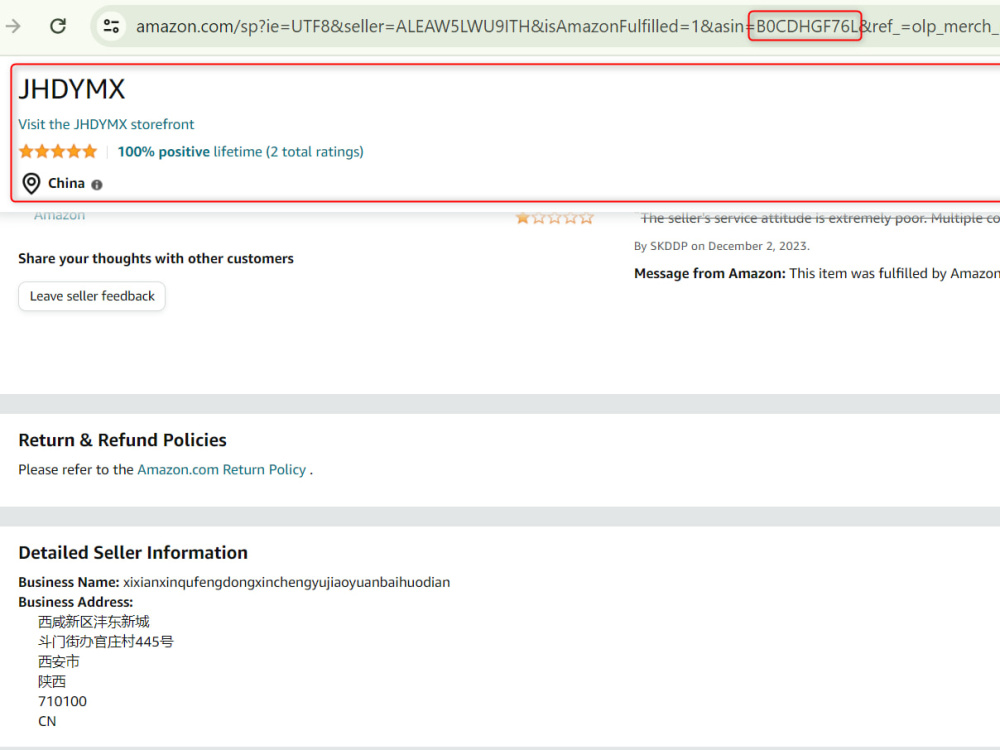Image resolution: width=1000 pixels, height=750 pixels.
Task: Click the 'Detailed Seller Information' heading
Action: pos(133,553)
